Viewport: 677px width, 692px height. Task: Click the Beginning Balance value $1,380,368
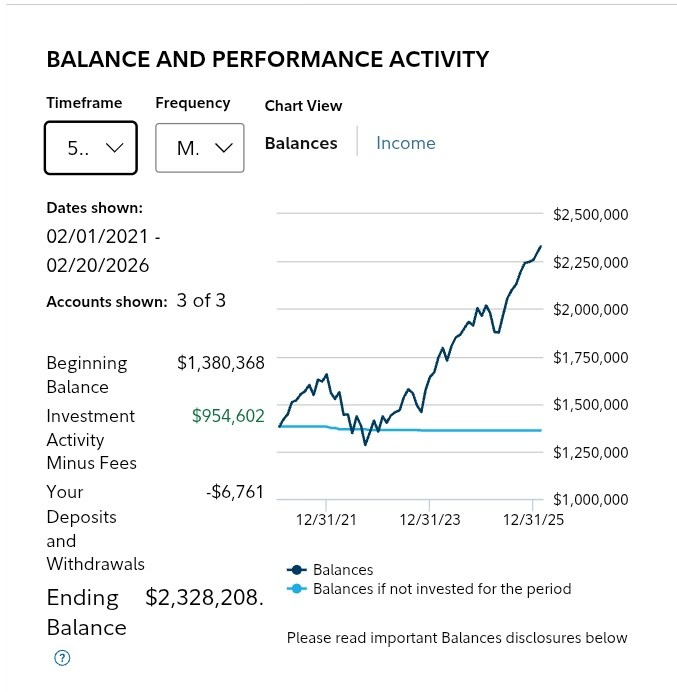[220, 363]
